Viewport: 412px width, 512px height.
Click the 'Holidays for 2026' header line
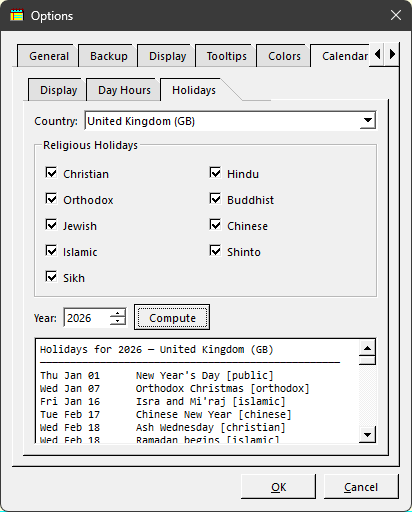click(x=157, y=349)
